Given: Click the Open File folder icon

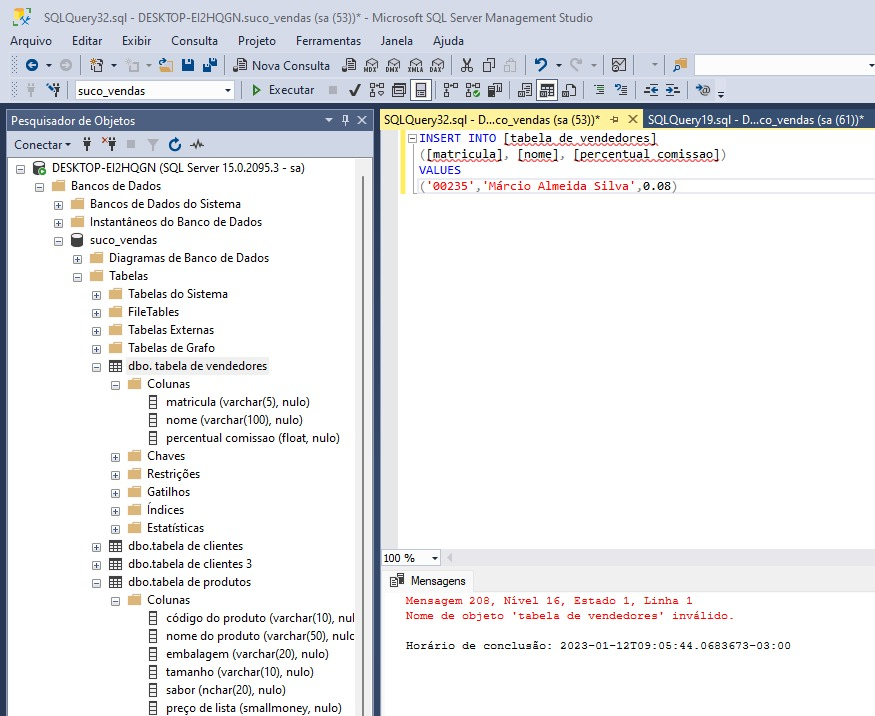Looking at the screenshot, I should point(165,65).
